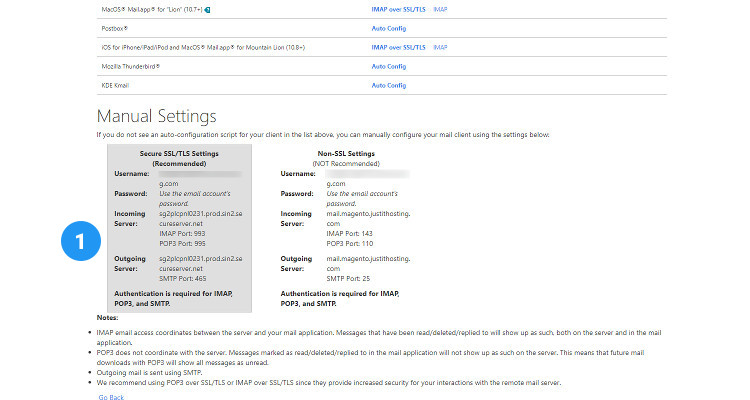750x400 pixels.
Task: Select the IMAP Port: 993 text
Action: (x=182, y=233)
